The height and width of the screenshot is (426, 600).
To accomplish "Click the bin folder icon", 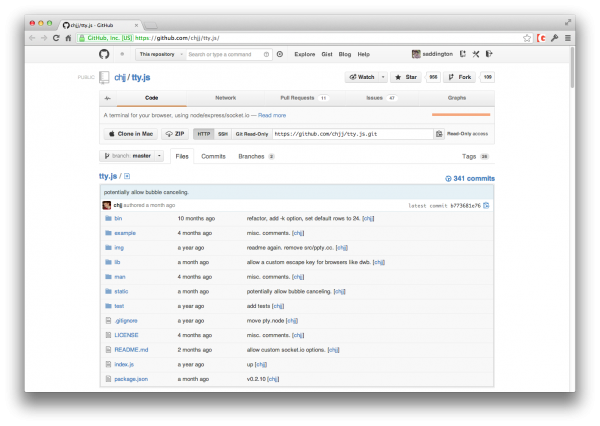I will pos(108,218).
